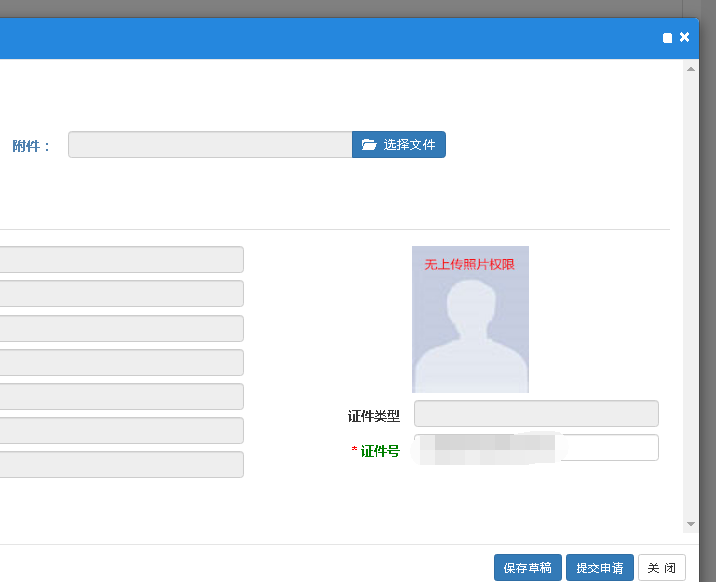
Task: Select the fifth gray field left of photo
Action: tap(120, 396)
